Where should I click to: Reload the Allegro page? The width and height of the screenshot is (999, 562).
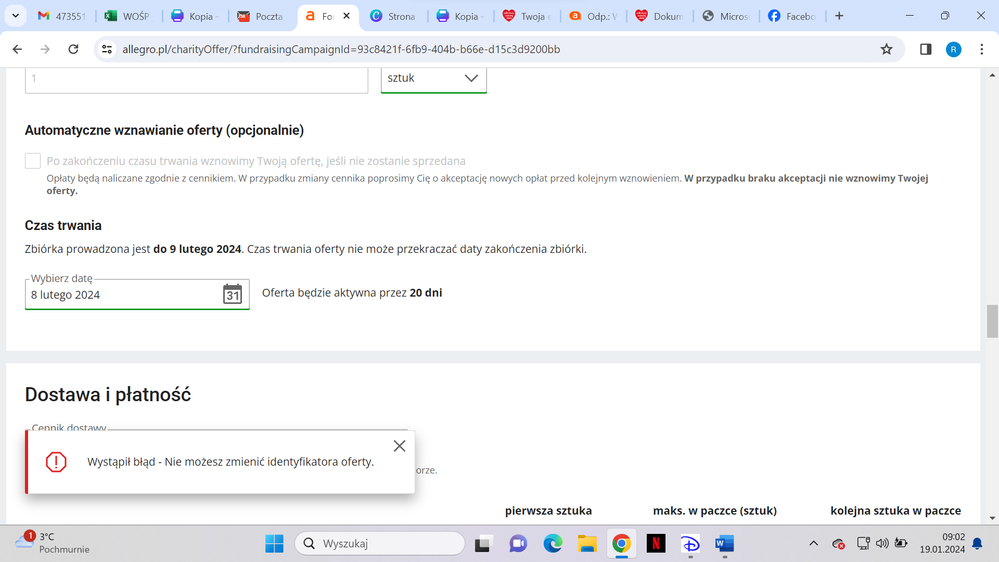(73, 49)
